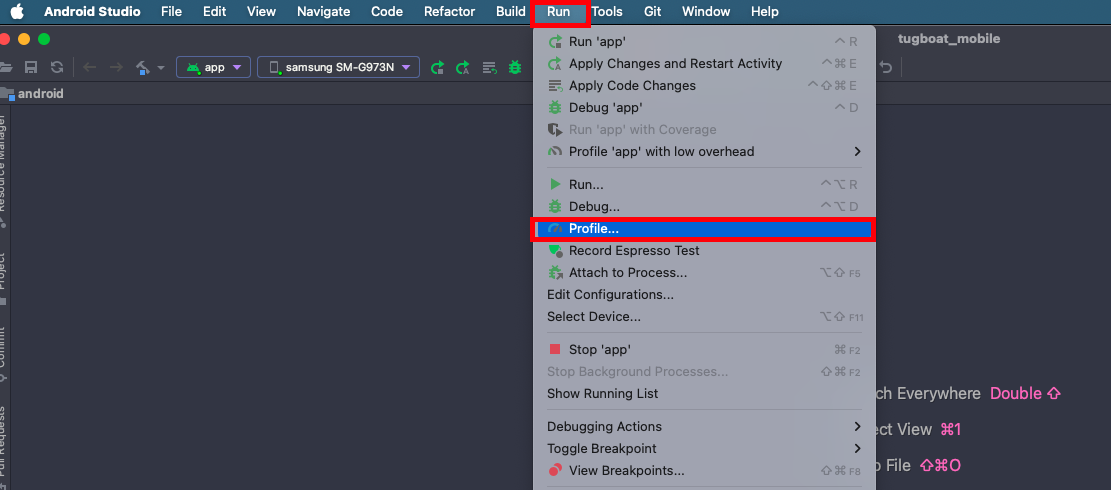Click the Undo arrow icon in toolbar

click(886, 67)
